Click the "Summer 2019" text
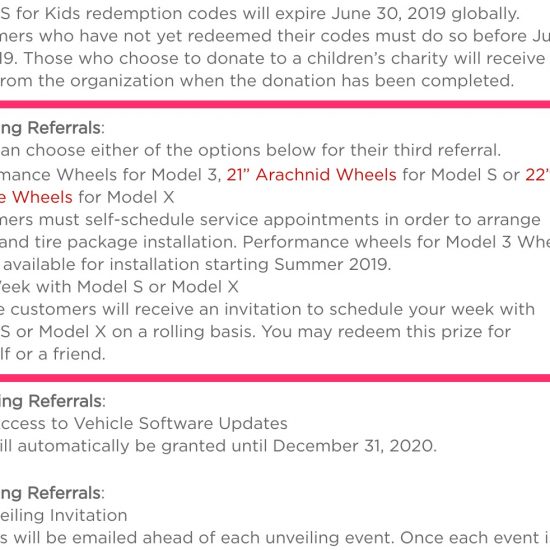The image size is (550, 550). click(332, 264)
